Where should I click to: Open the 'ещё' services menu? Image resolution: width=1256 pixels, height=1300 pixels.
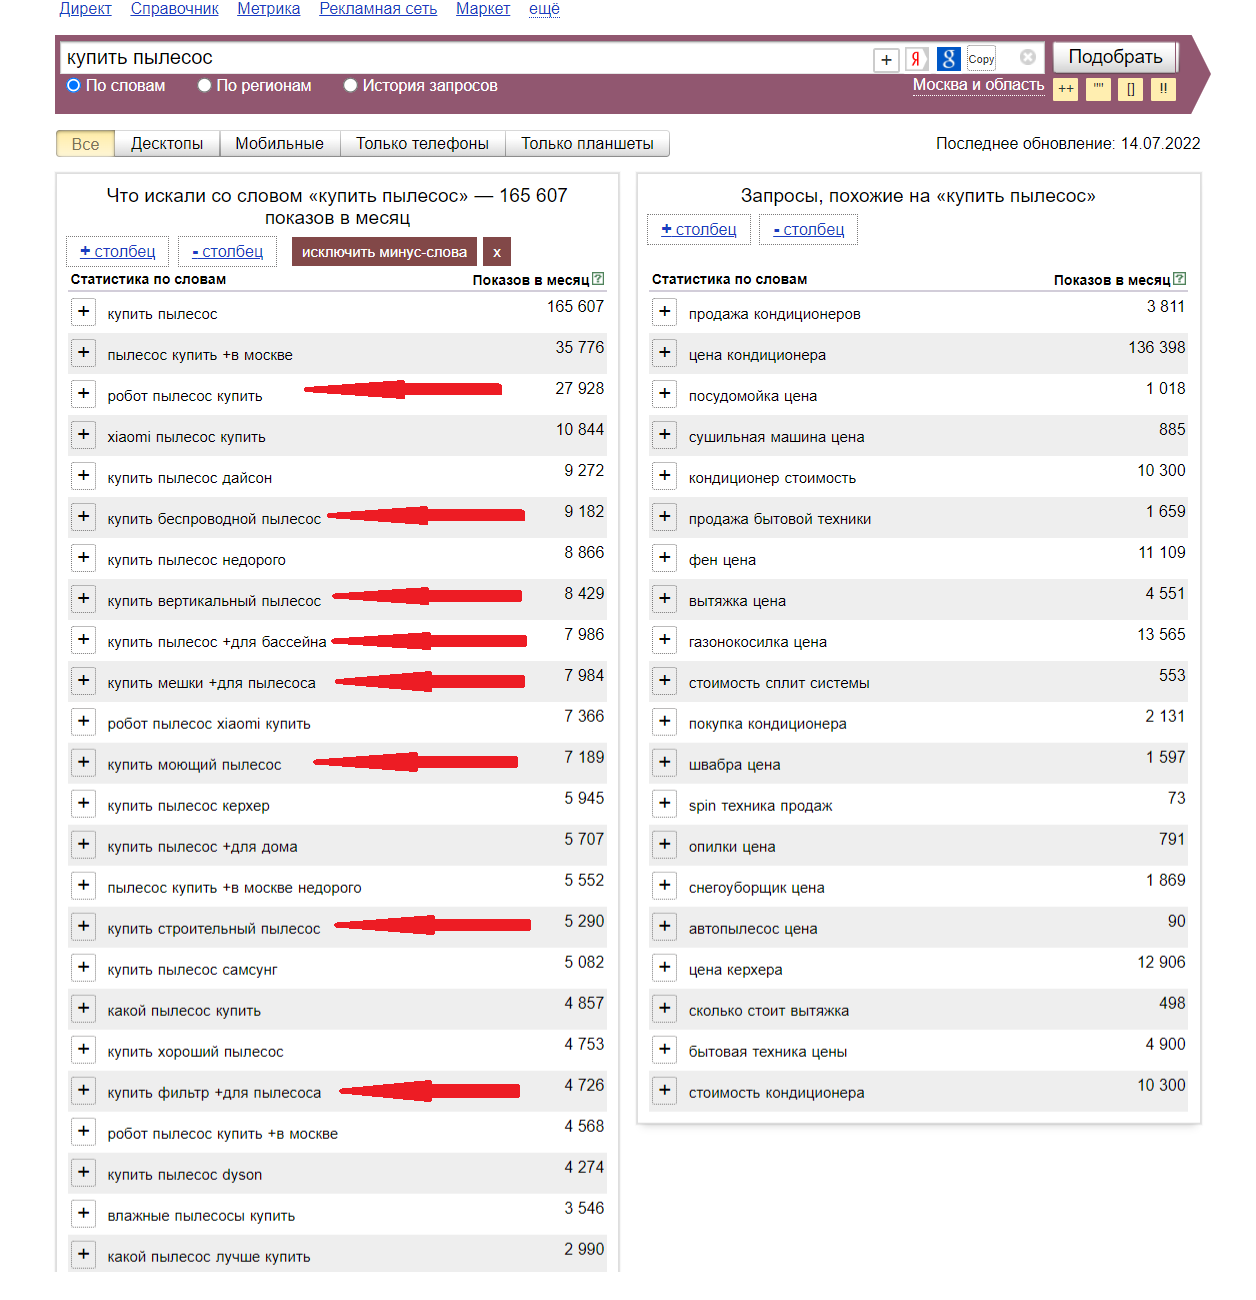544,9
